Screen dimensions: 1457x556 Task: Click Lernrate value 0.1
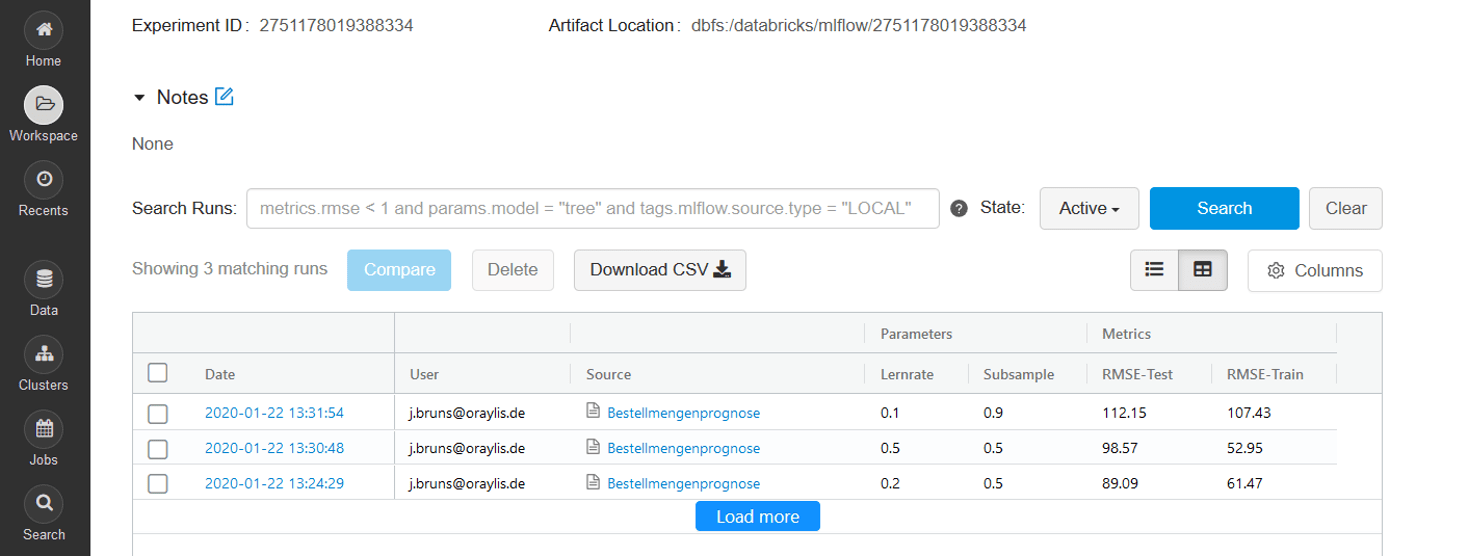[x=890, y=412]
